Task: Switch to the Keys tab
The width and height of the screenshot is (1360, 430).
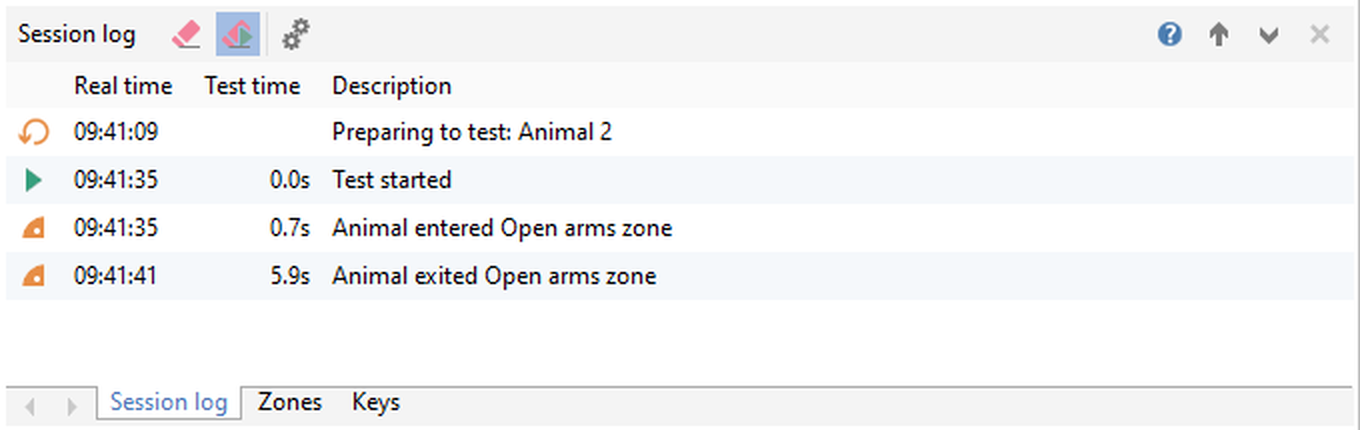Action: pos(376,403)
